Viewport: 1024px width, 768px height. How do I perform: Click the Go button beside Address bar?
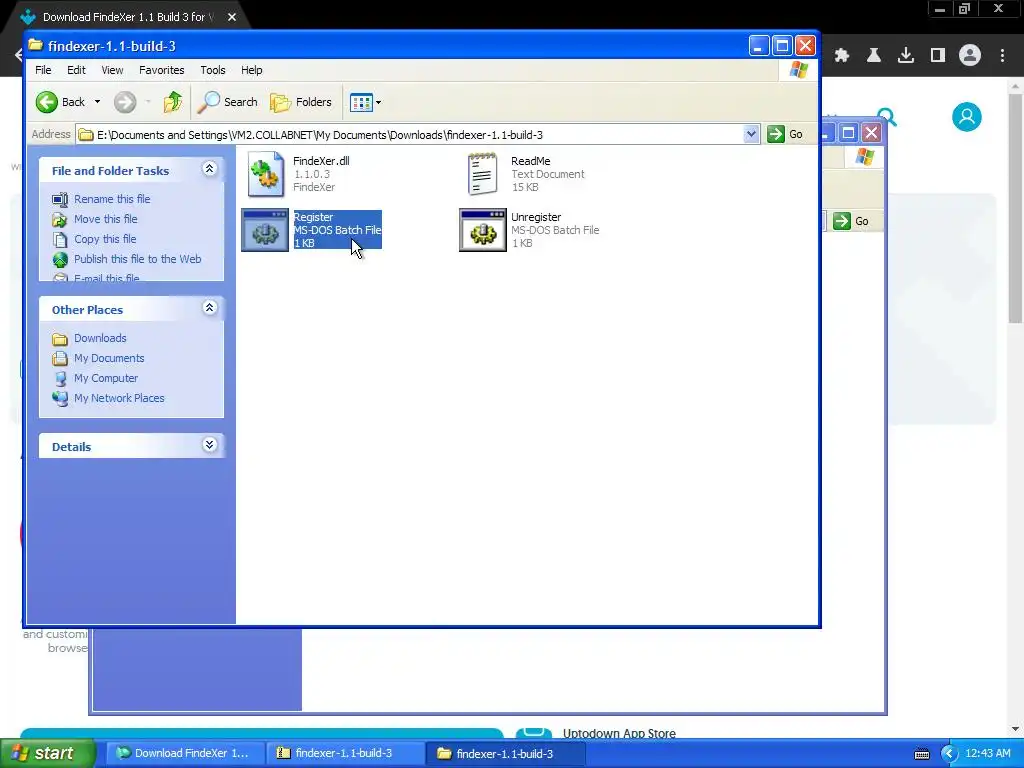click(x=786, y=135)
